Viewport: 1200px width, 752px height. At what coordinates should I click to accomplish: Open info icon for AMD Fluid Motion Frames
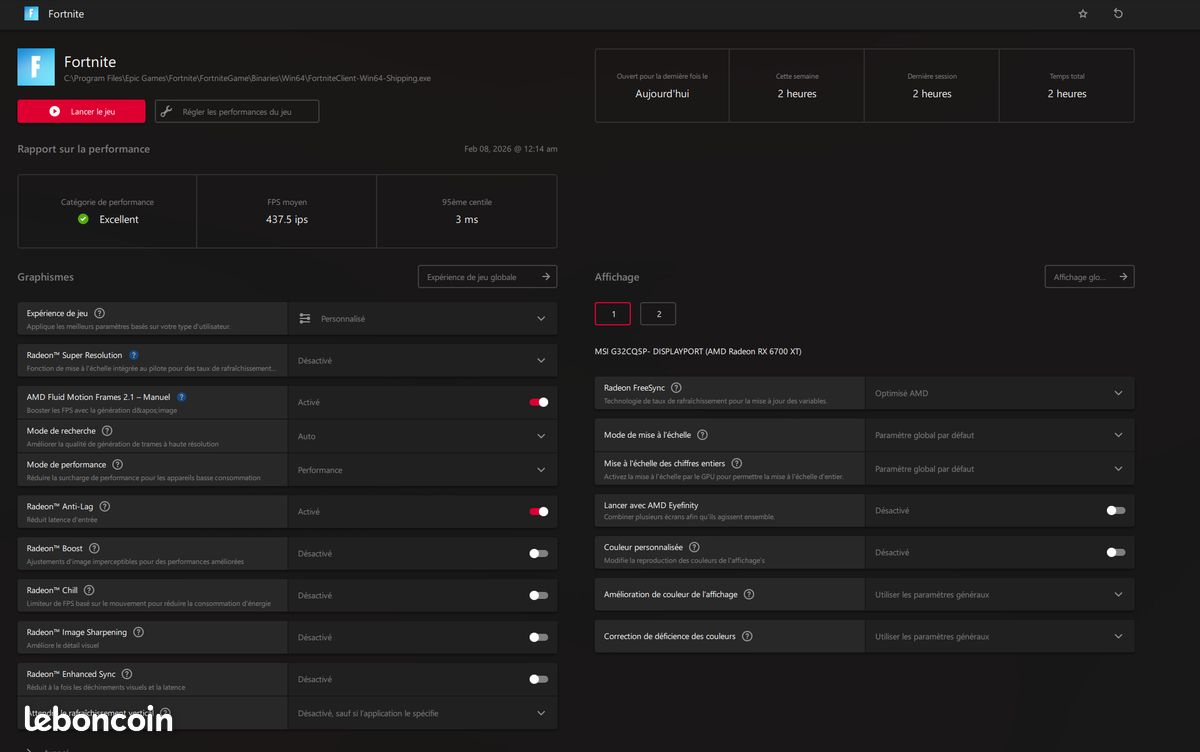[x=181, y=397]
